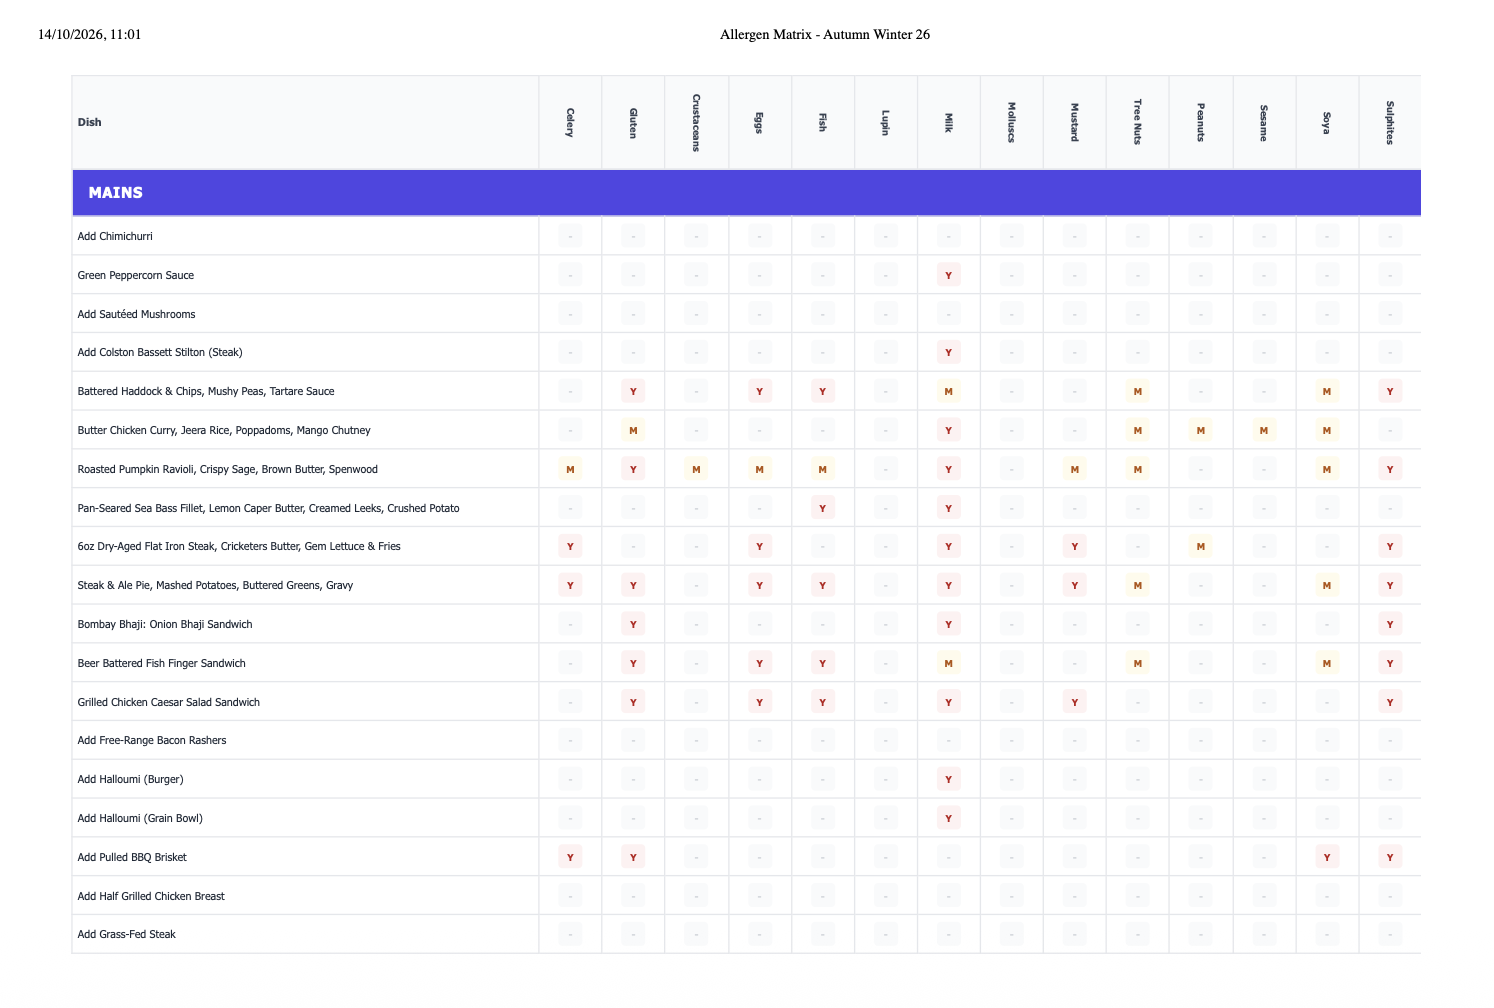Click the Sesame M for Butter Chicken Curry

pyautogui.click(x=1263, y=430)
